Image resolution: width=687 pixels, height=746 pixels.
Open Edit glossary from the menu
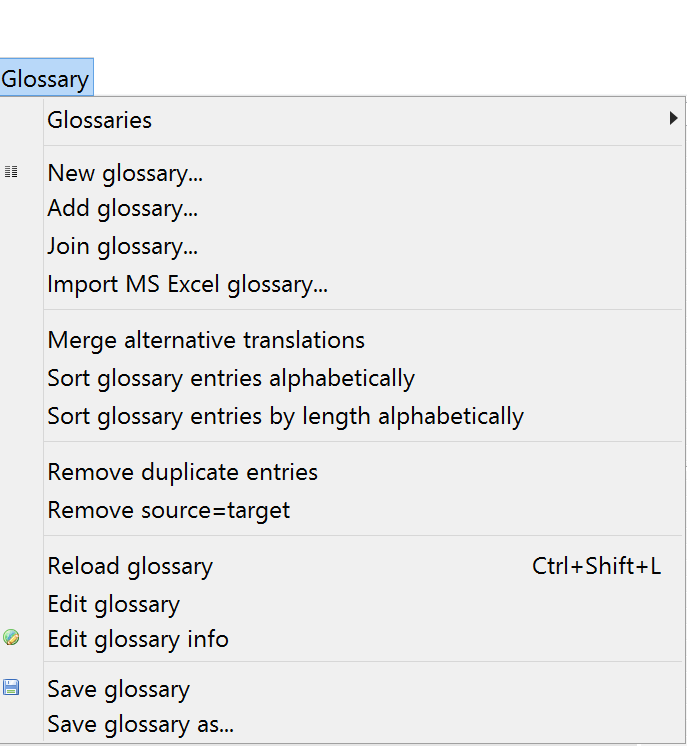tap(113, 604)
